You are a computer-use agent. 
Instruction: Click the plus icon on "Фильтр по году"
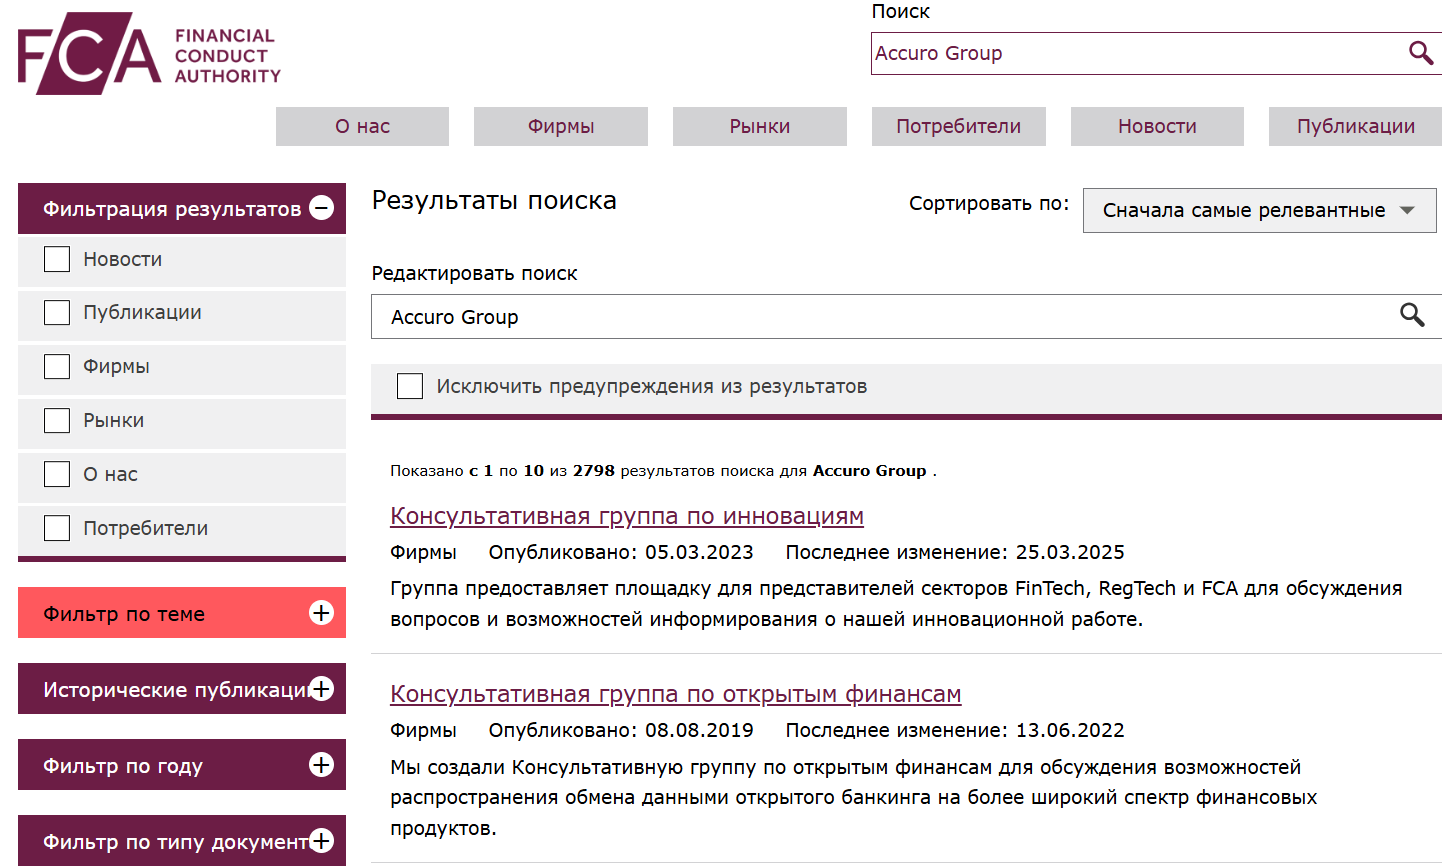[x=321, y=764]
